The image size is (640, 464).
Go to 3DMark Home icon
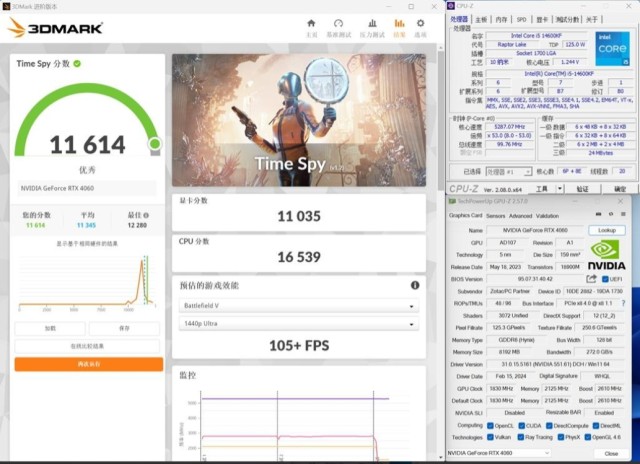(x=311, y=24)
